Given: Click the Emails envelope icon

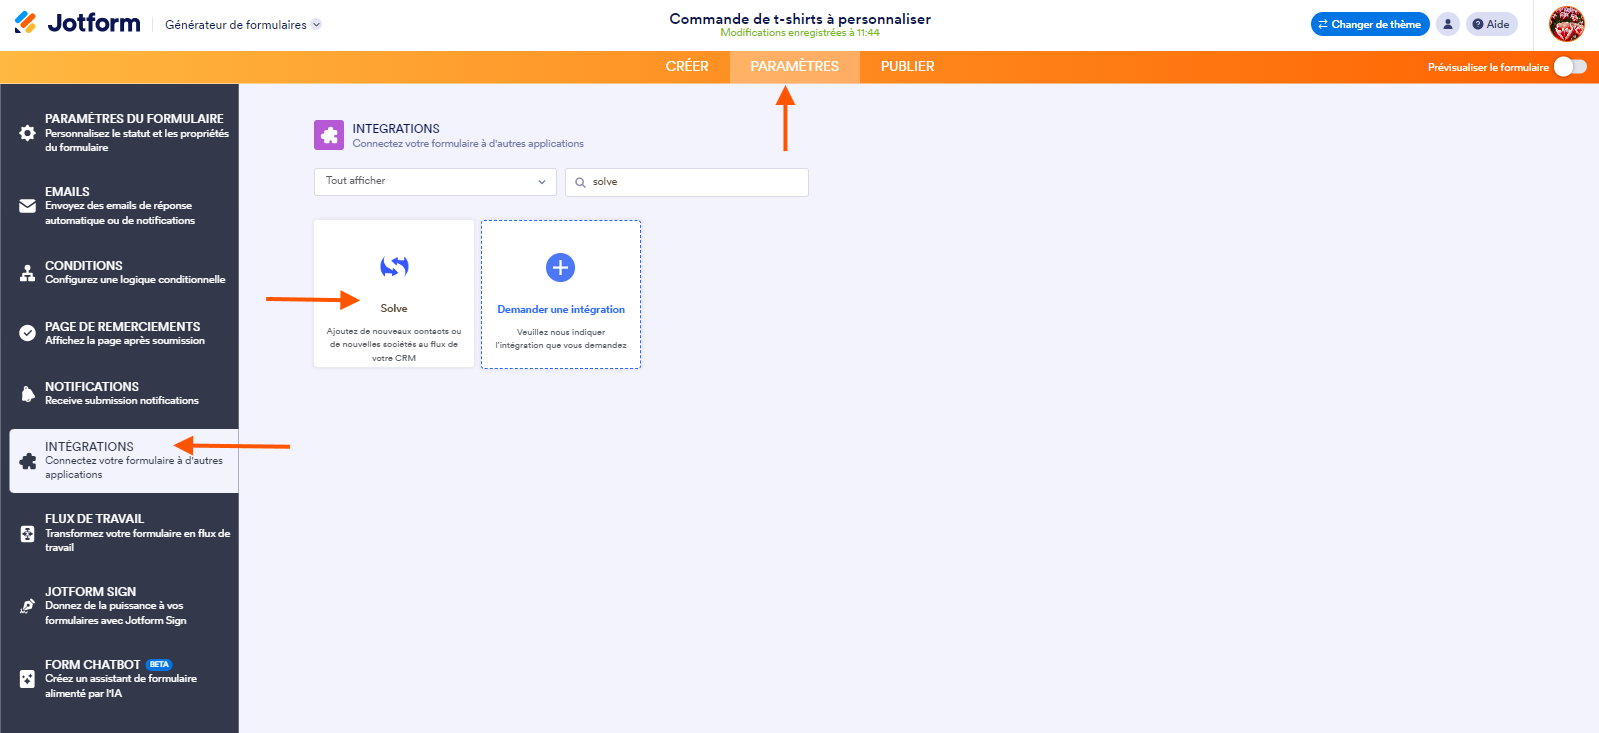Looking at the screenshot, I should pos(28,206).
